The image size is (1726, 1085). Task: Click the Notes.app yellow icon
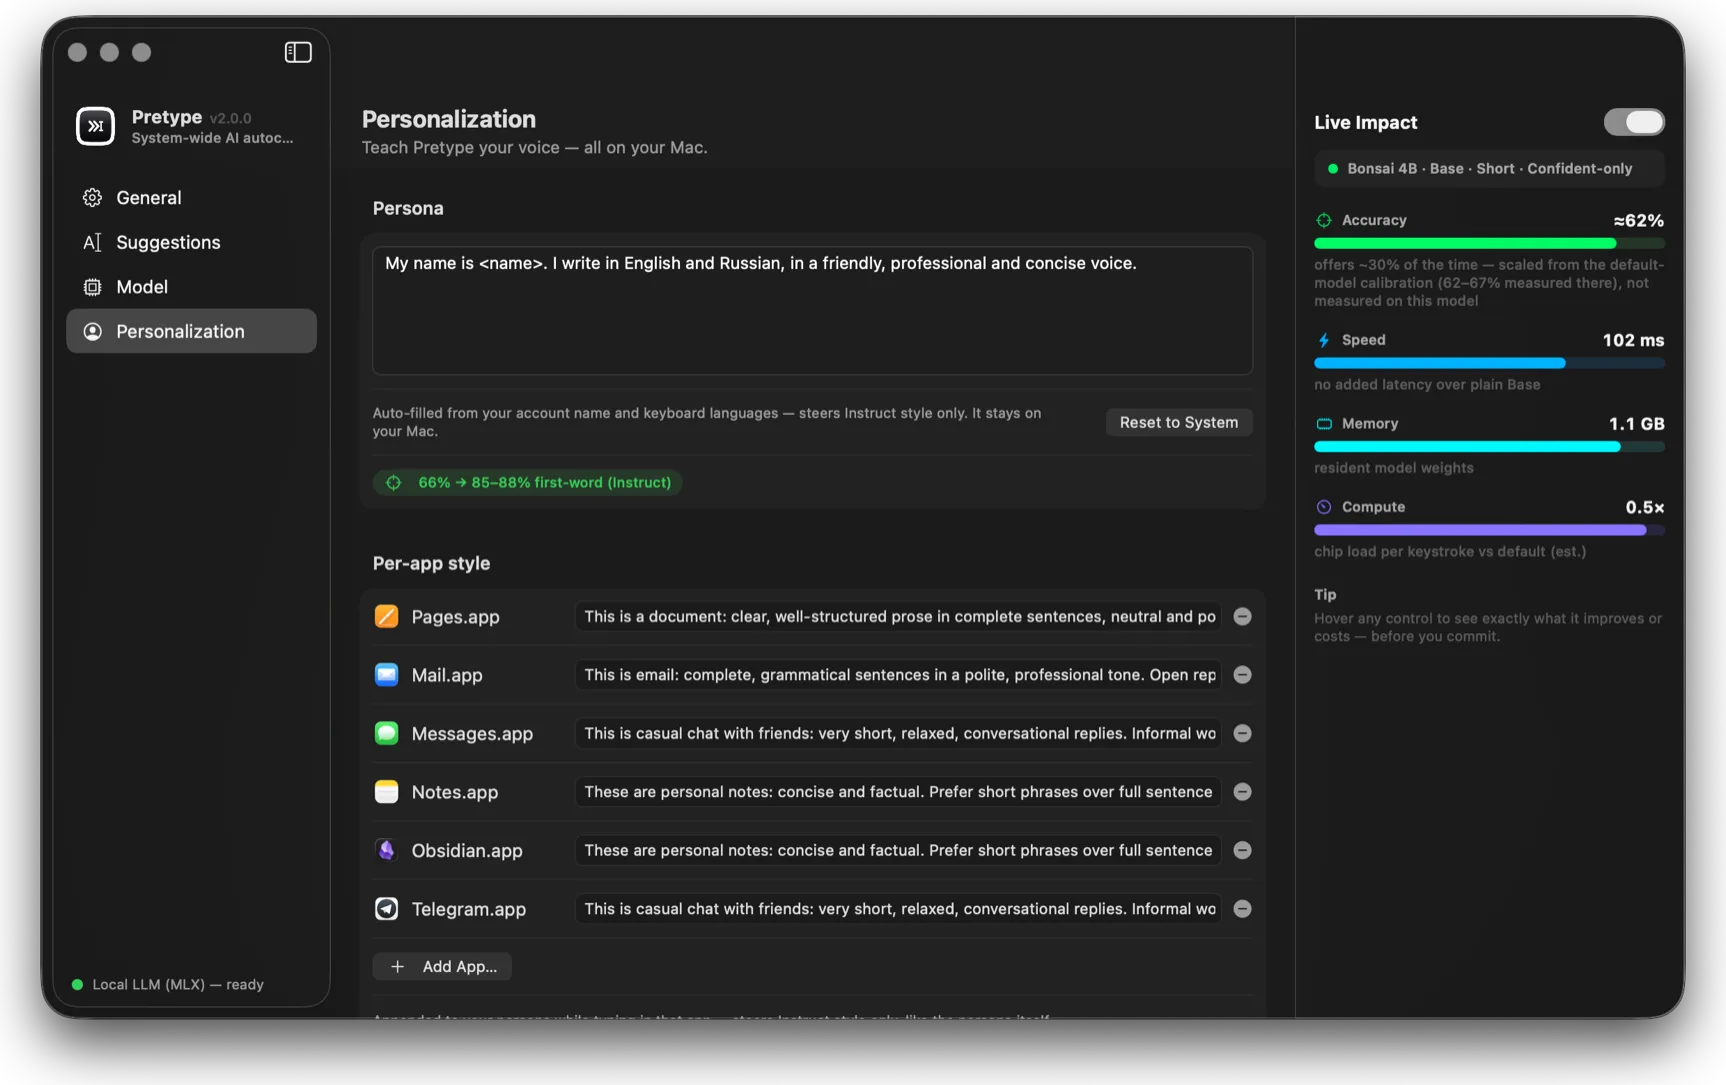point(386,792)
